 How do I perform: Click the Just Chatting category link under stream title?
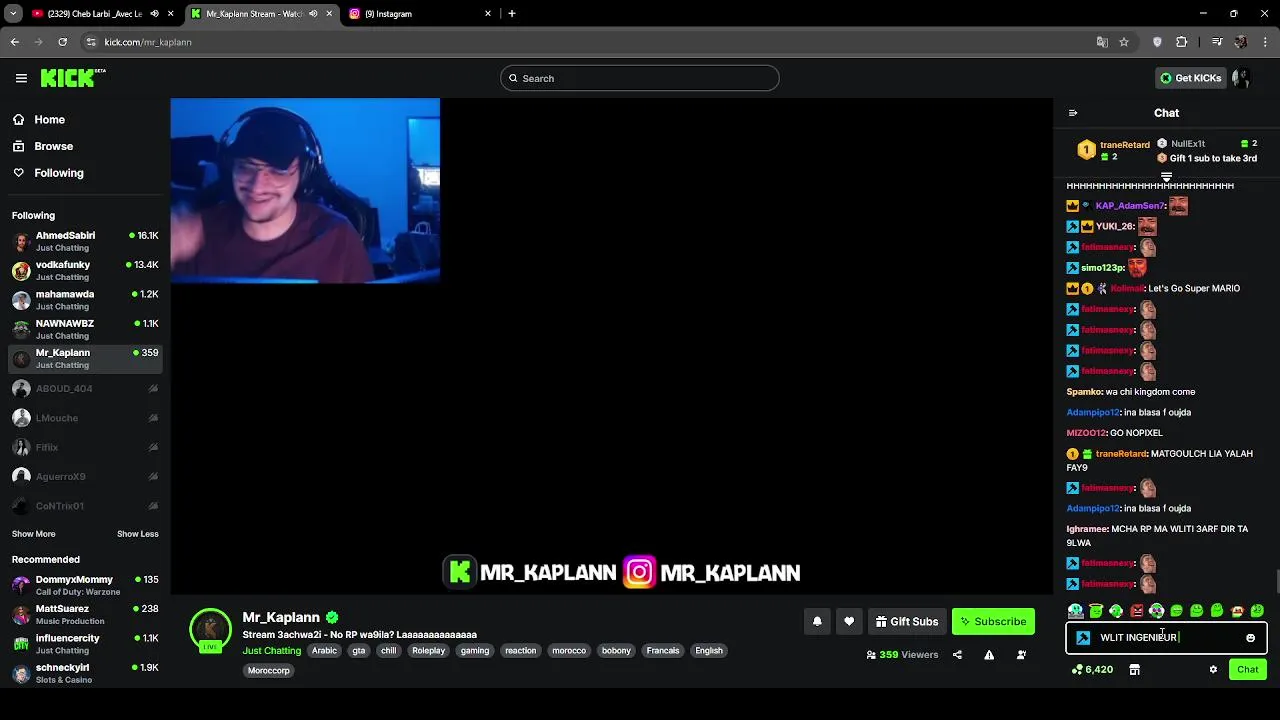click(271, 651)
